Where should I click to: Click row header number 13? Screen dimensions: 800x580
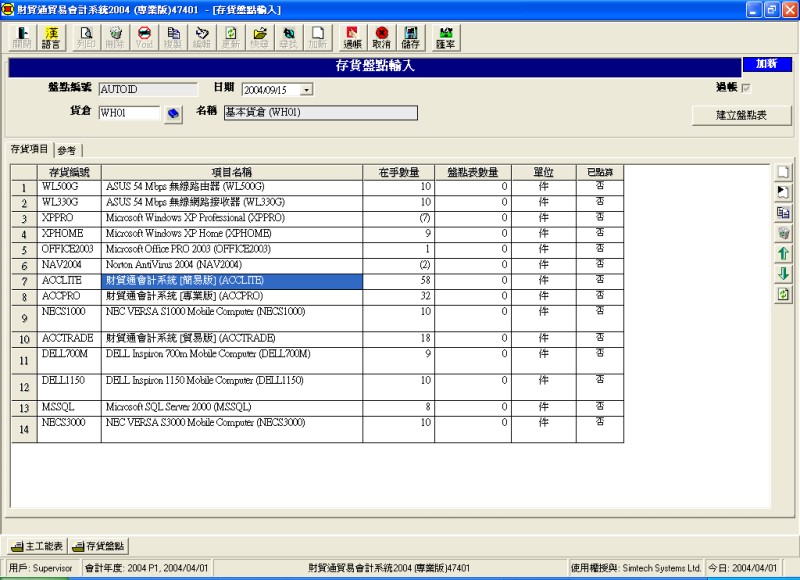[x=24, y=408]
